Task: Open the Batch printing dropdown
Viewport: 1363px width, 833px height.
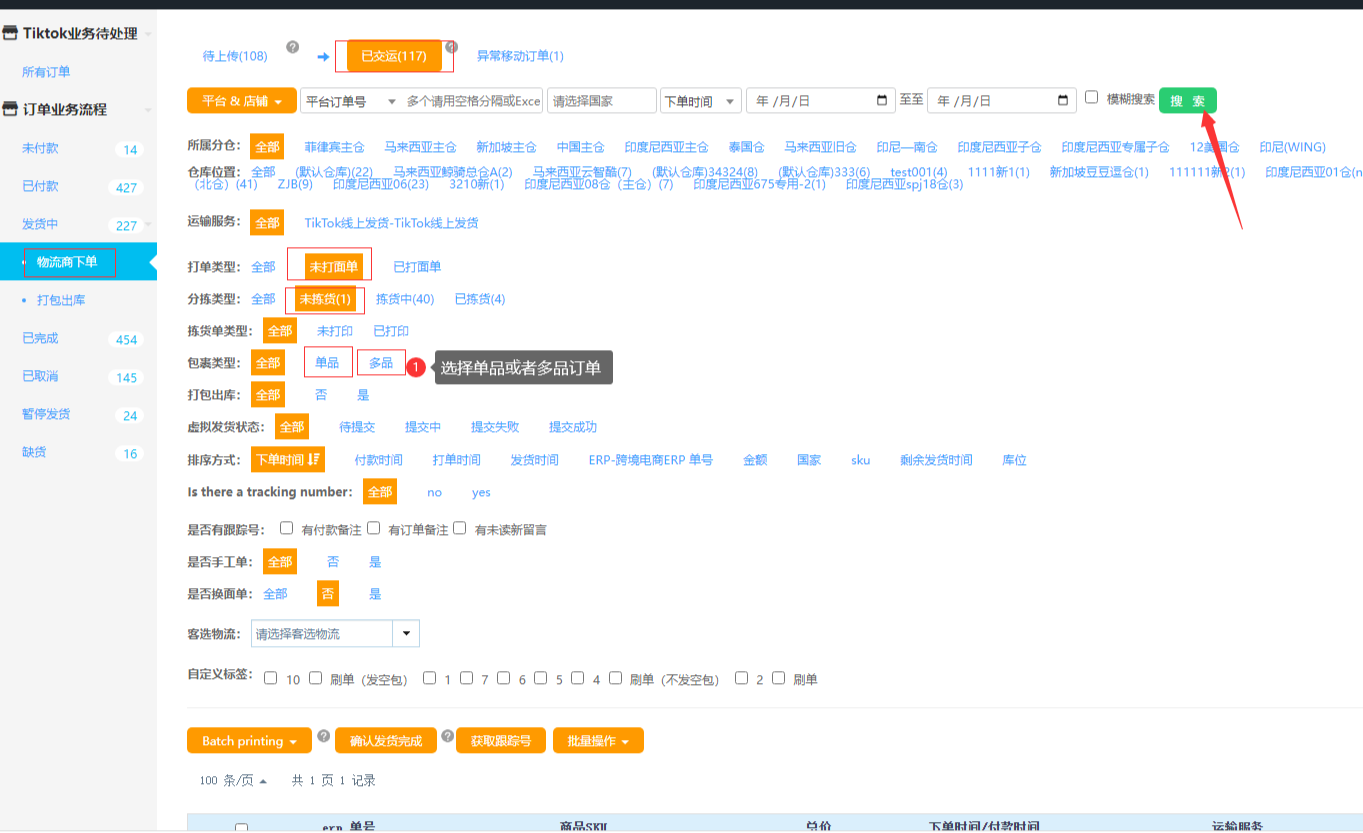Action: 249,741
